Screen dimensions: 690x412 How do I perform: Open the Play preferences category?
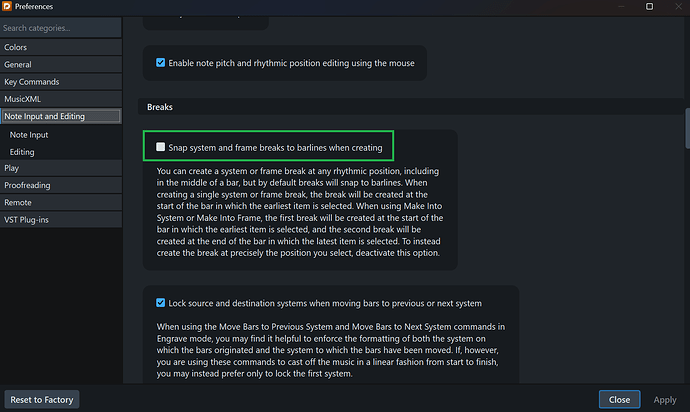12,168
